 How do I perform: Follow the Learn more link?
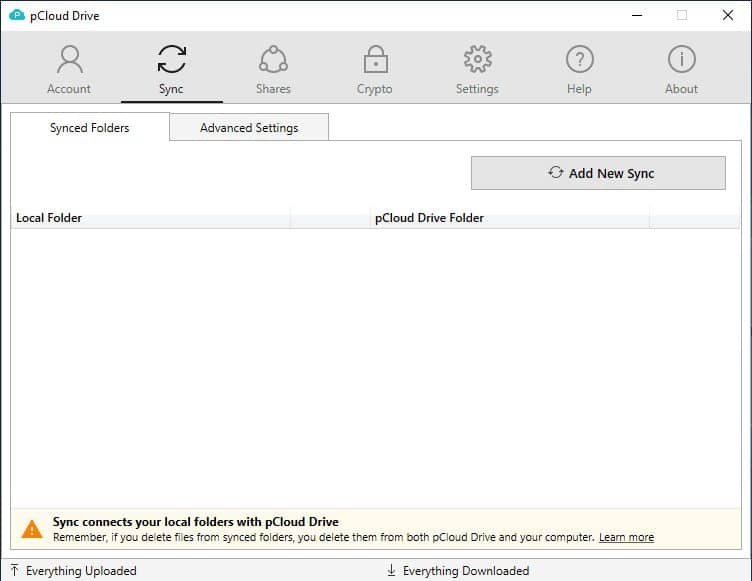[626, 537]
